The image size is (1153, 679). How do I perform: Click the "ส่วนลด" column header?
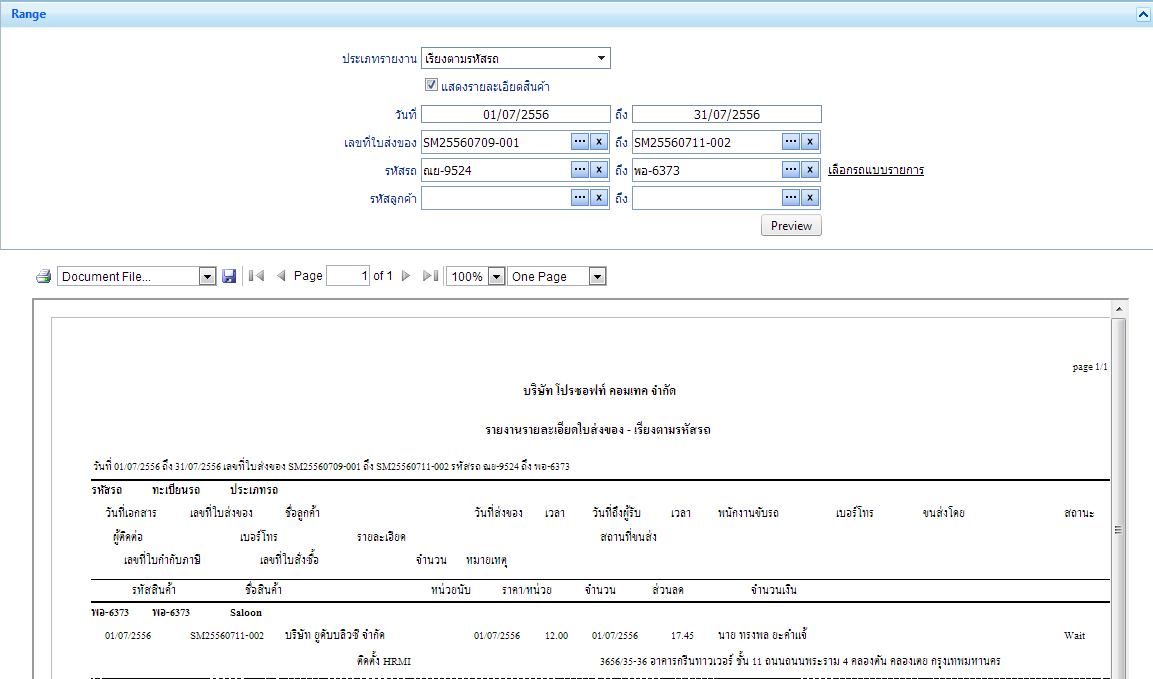point(668,589)
